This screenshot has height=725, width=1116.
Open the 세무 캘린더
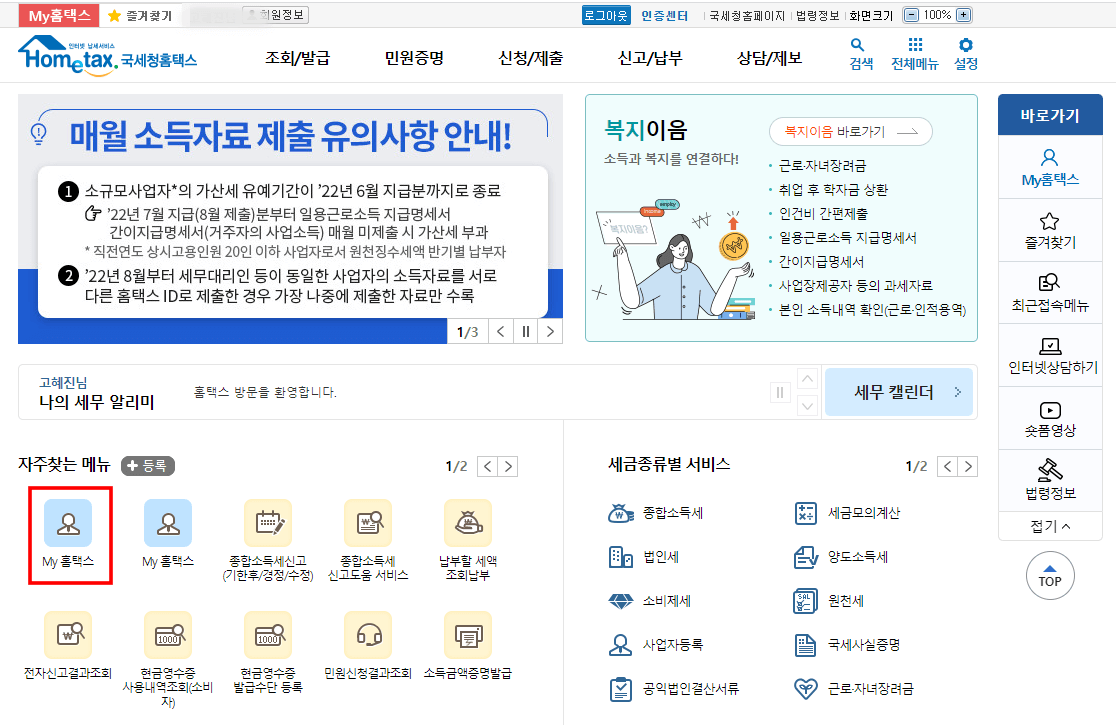coord(897,392)
